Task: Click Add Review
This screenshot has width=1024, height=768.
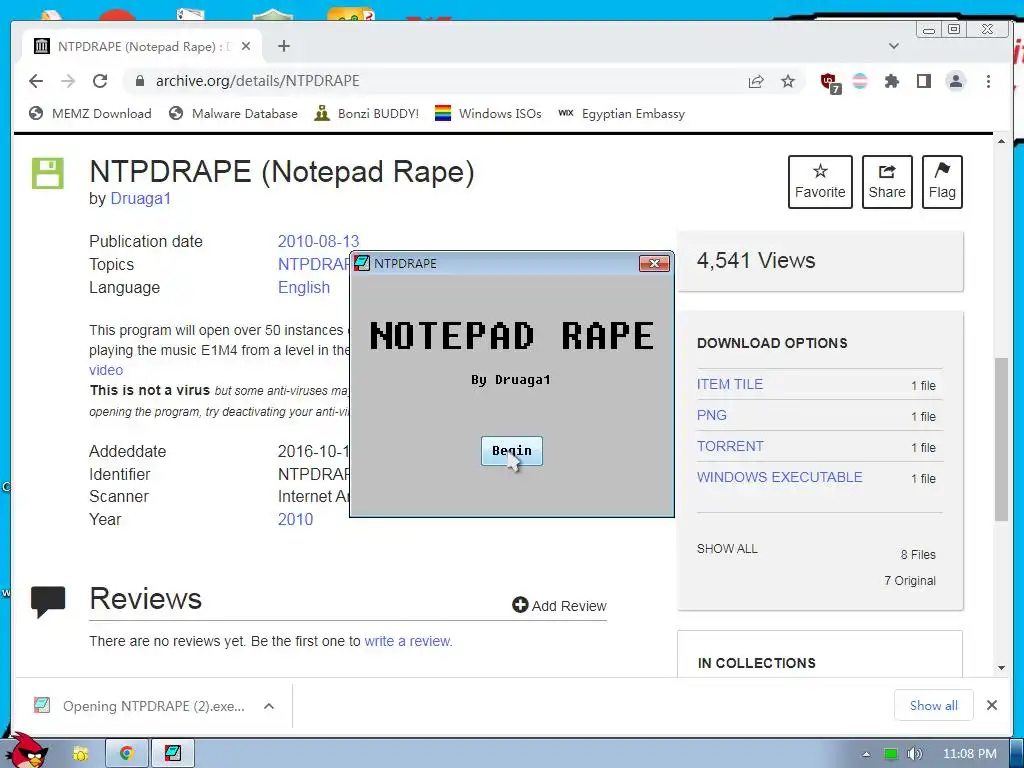Action: coord(560,606)
